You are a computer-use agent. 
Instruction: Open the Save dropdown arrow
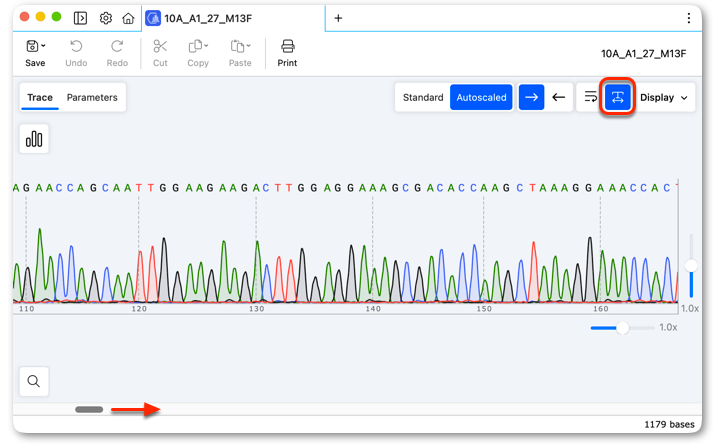tap(43, 46)
